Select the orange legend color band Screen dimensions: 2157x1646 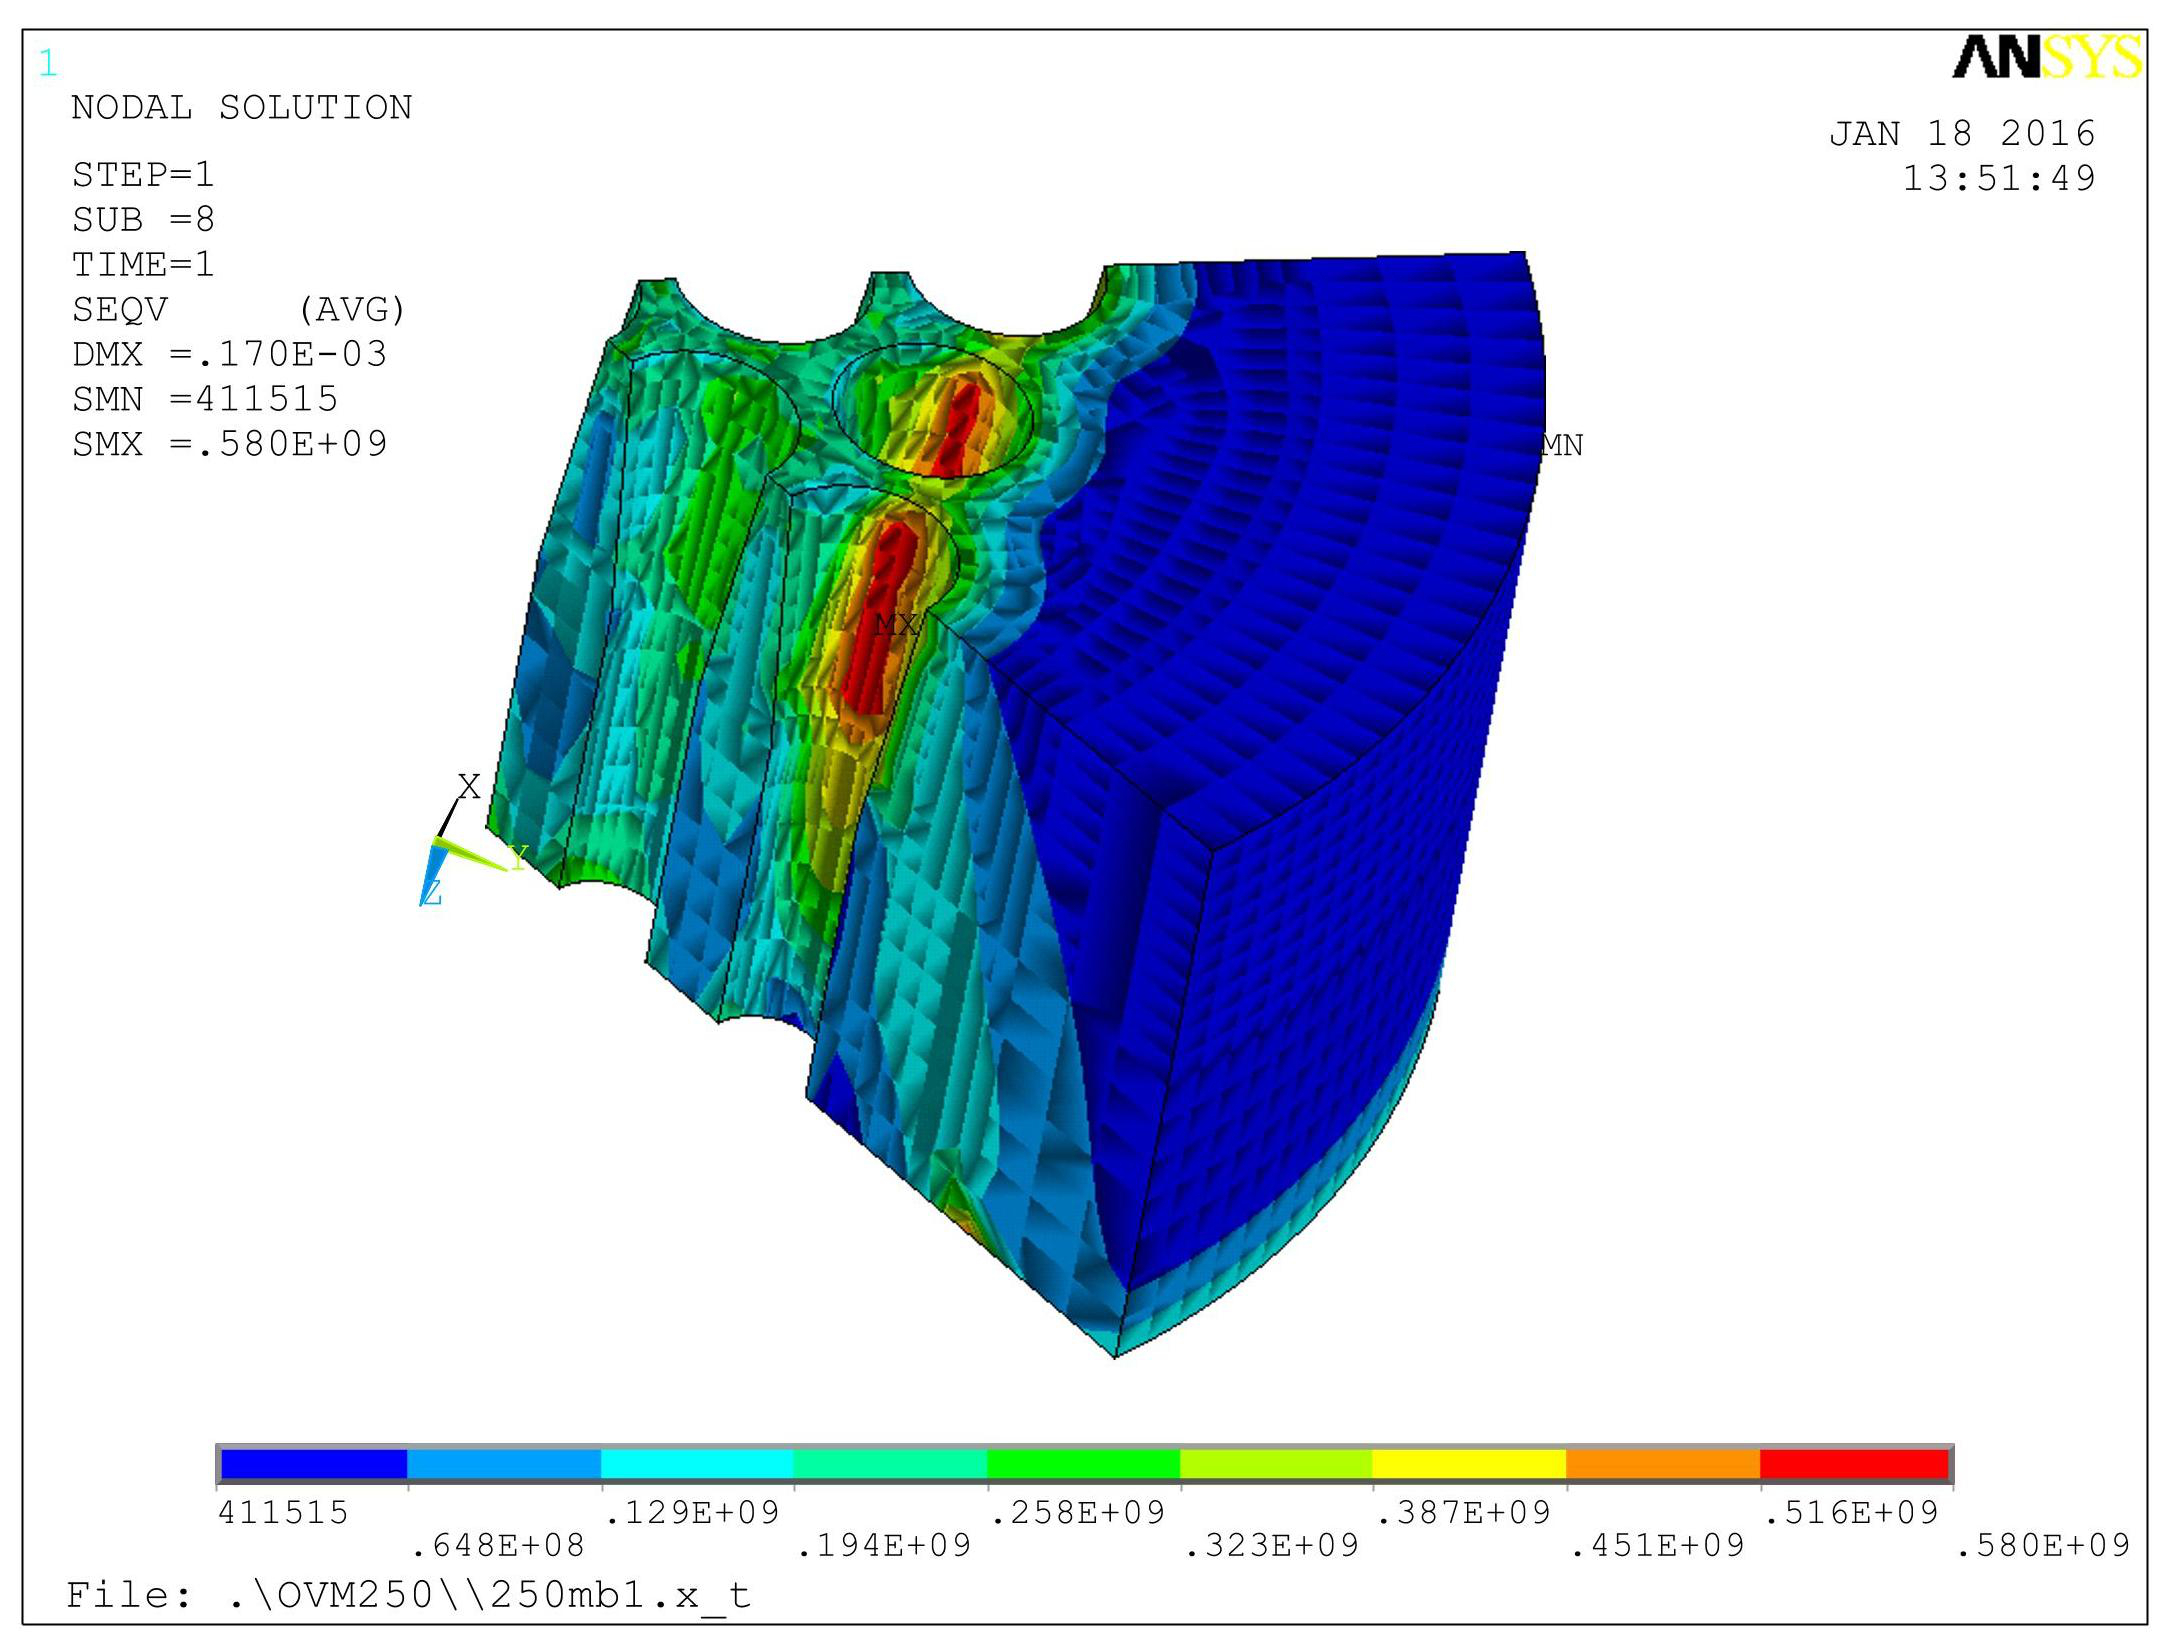pos(1661,1464)
